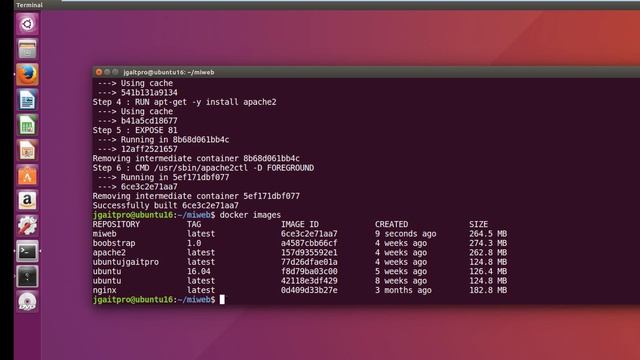Viewport: 640px width, 360px height.
Task: Click image ID 0d409d33b27e
Action: 309,290
